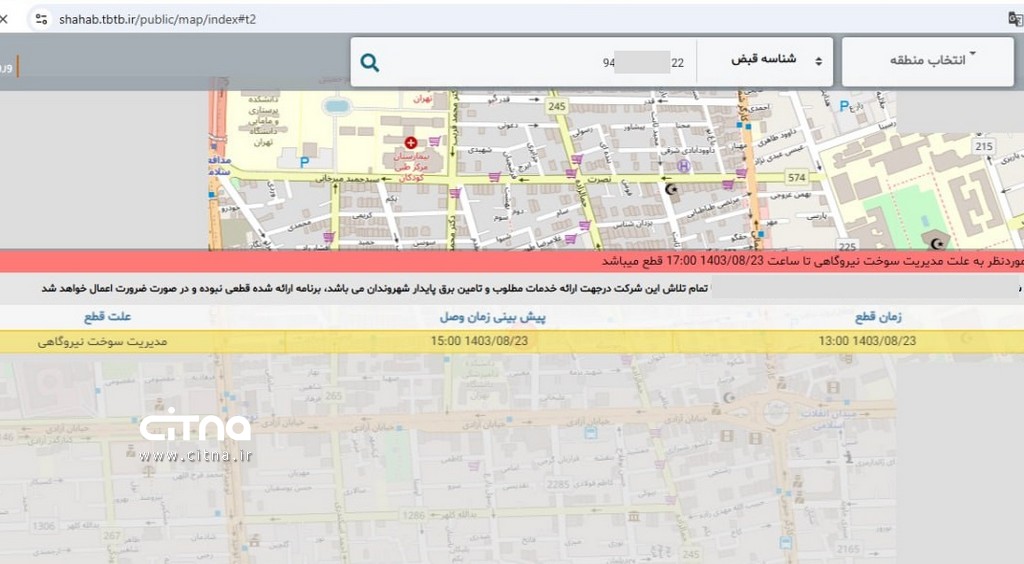Click the red outage alert banner

[x=512, y=261]
